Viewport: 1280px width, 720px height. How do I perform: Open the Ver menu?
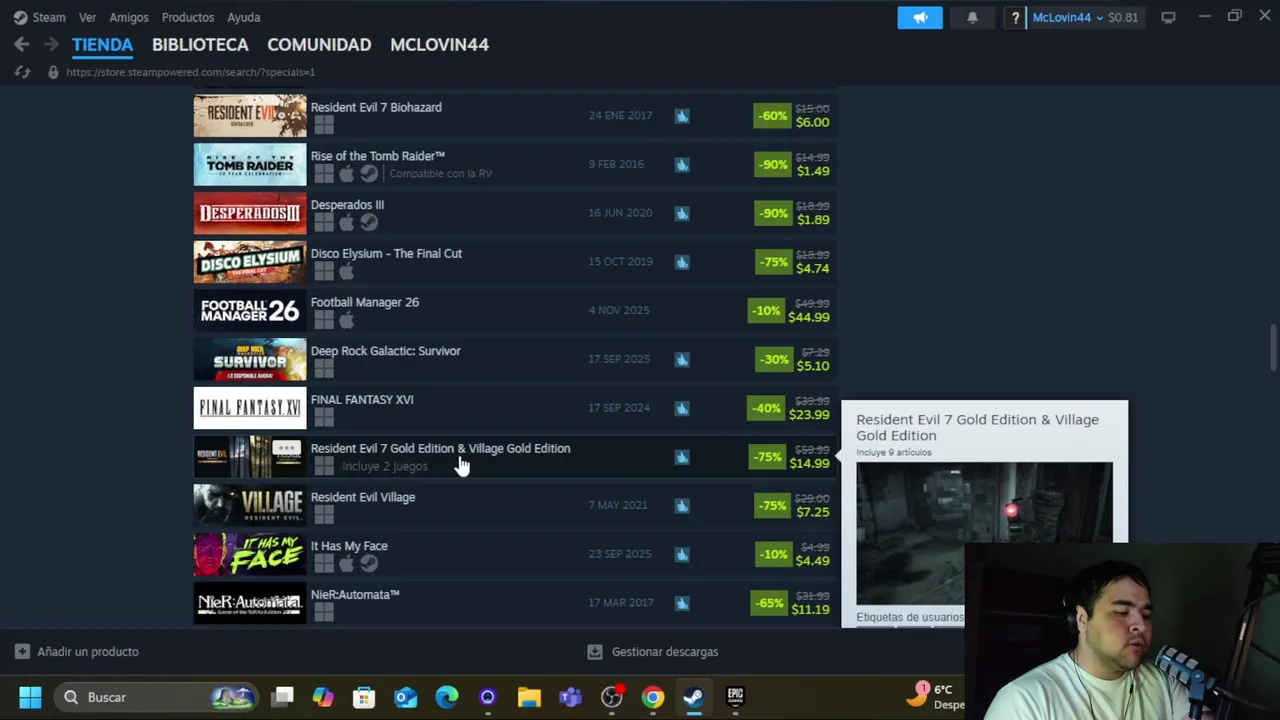[x=87, y=17]
